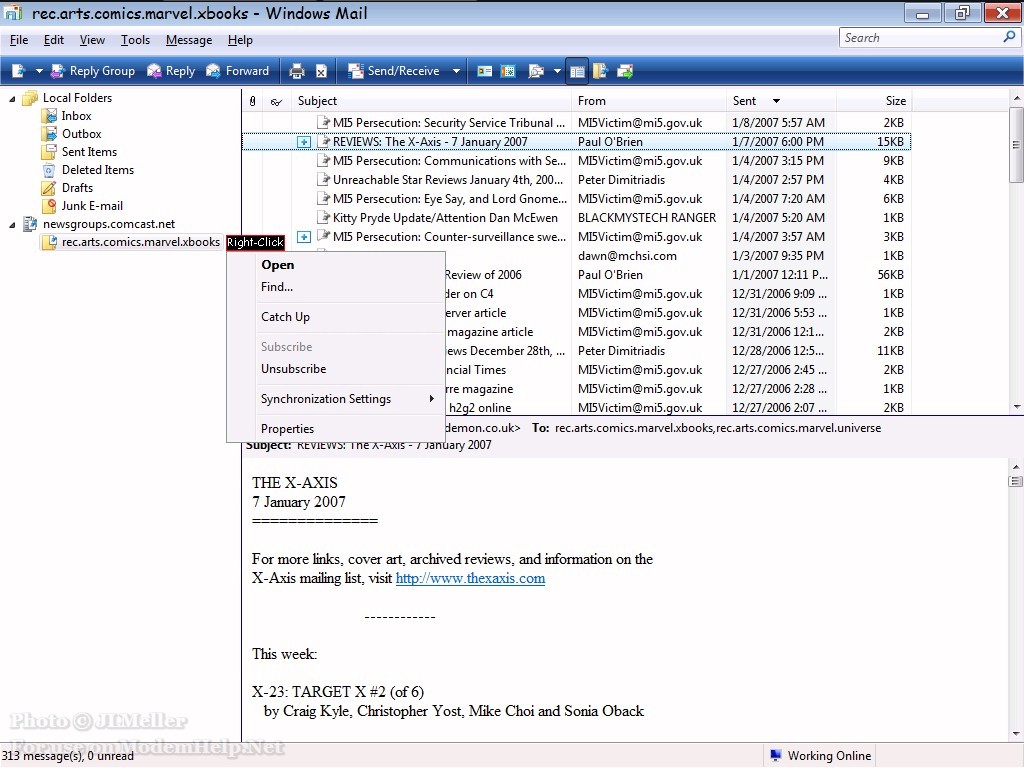
Task: Sort by the watch/ignore glasses column
Action: tap(276, 101)
